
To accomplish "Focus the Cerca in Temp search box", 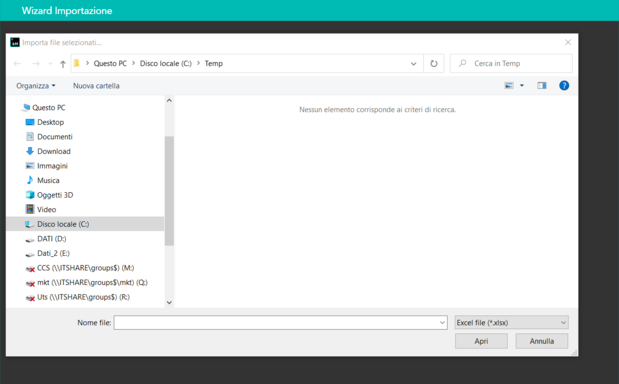I will click(511, 64).
